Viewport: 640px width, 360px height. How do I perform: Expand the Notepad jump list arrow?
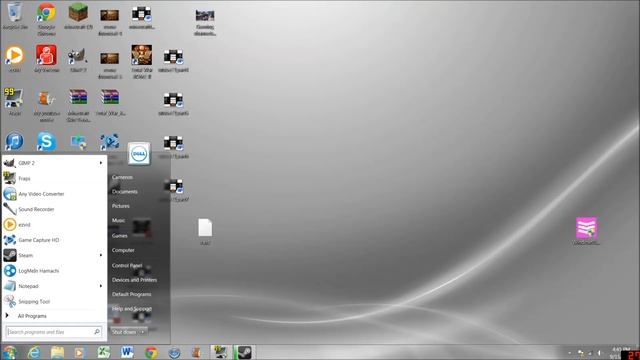pos(101,286)
